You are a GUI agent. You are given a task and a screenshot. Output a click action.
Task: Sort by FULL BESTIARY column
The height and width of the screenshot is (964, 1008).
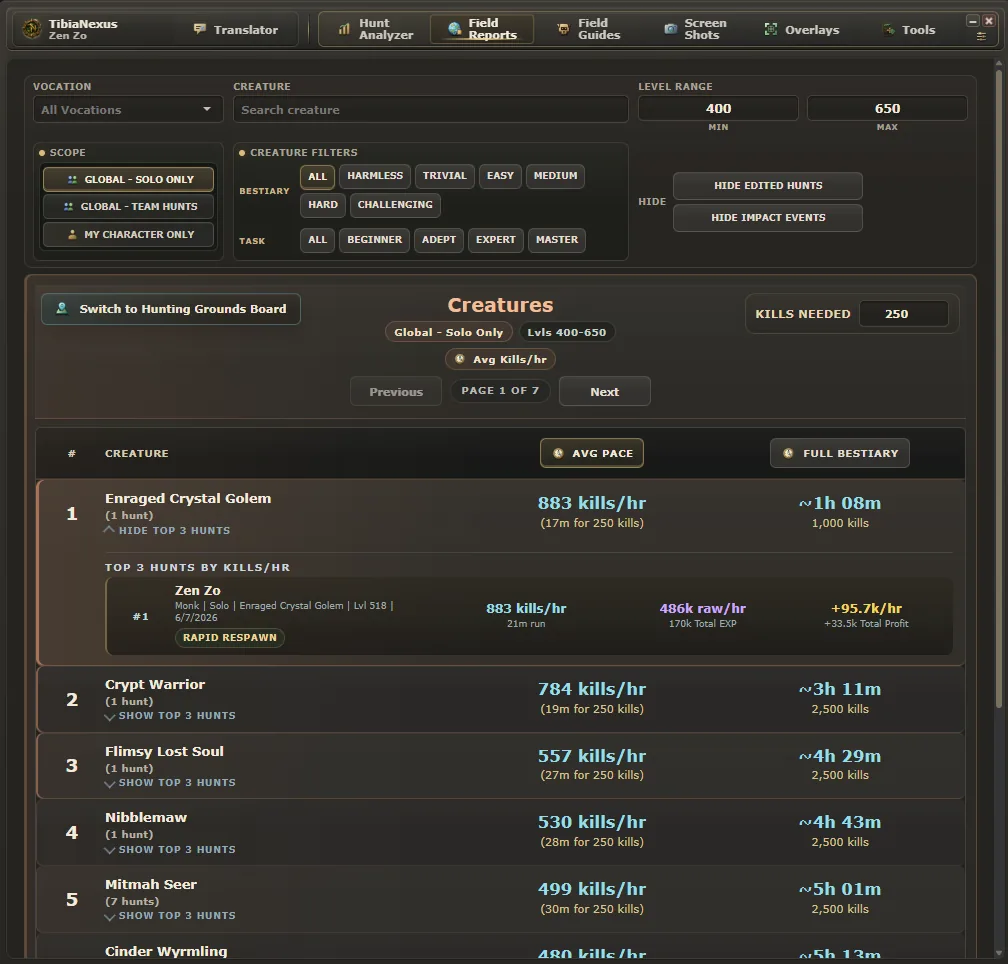(x=840, y=453)
